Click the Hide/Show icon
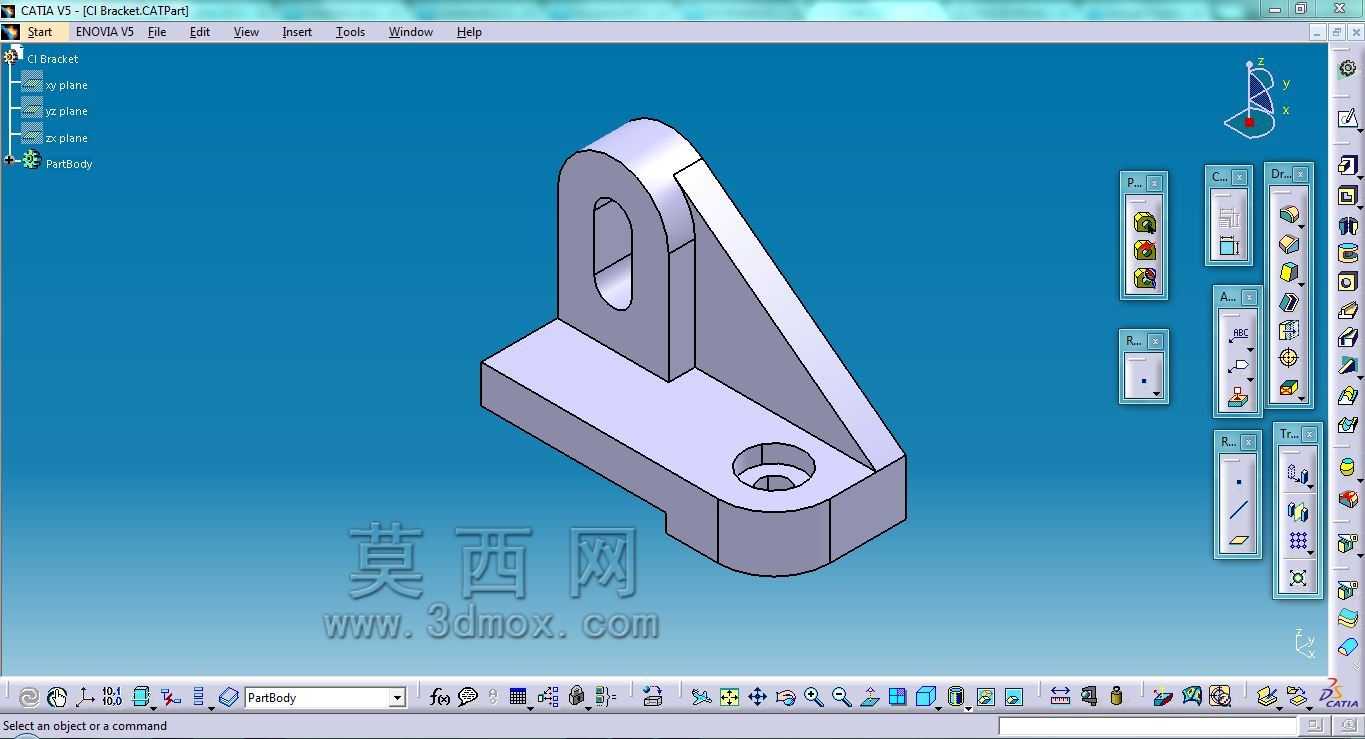The image size is (1365, 739). click(x=985, y=697)
